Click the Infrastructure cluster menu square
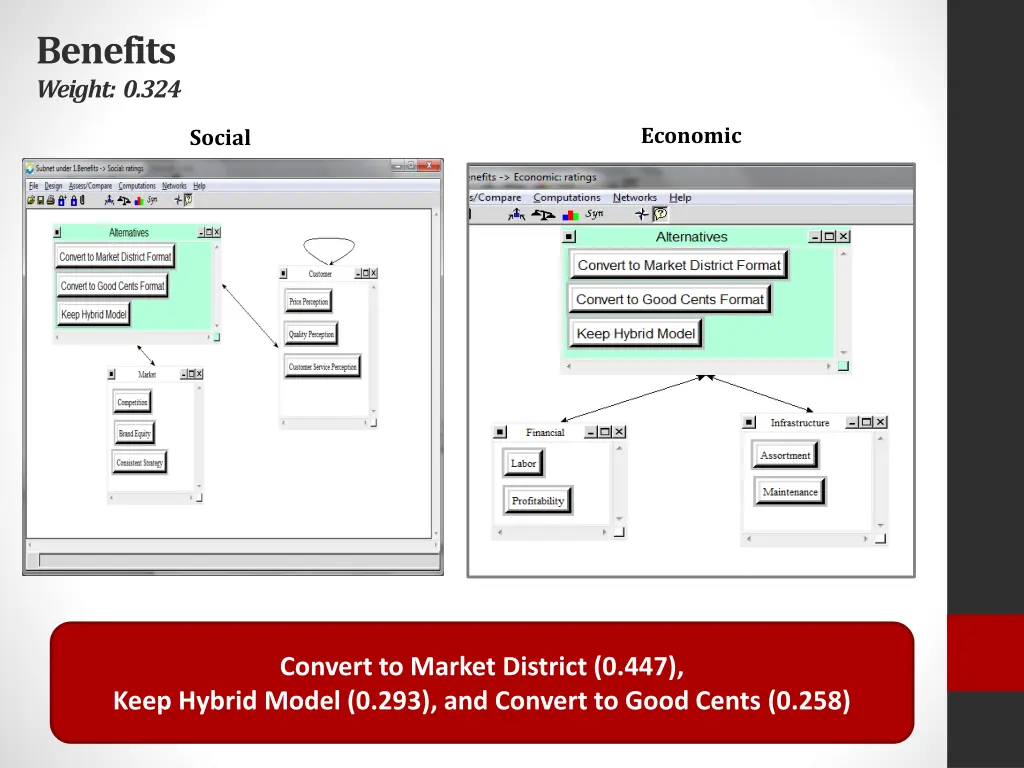This screenshot has height=768, width=1024. tap(749, 423)
